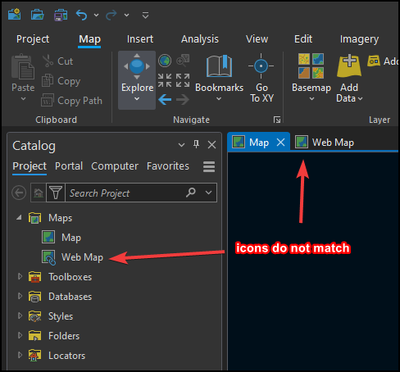400x372 pixels.
Task: Switch to Computer tab in Catalog pane
Action: click(115, 166)
